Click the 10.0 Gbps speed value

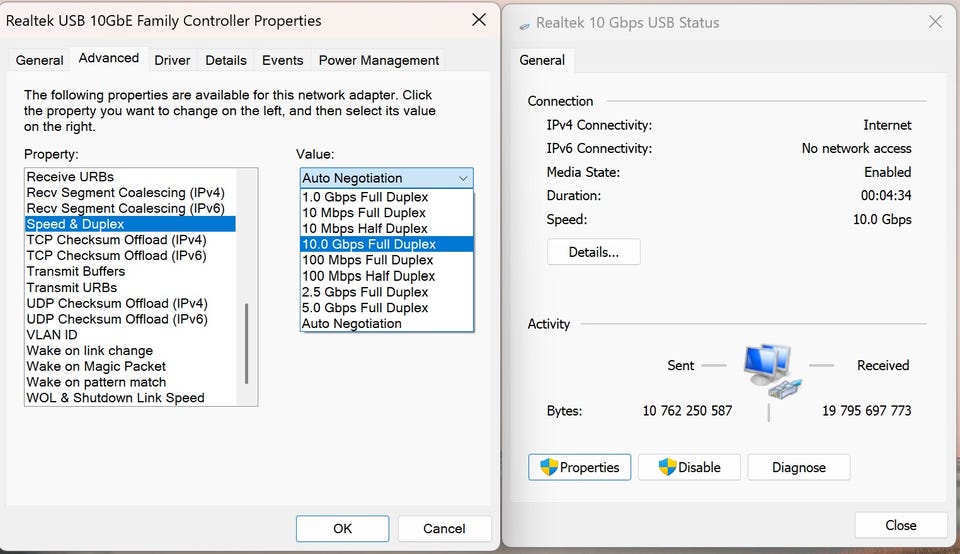(x=882, y=219)
